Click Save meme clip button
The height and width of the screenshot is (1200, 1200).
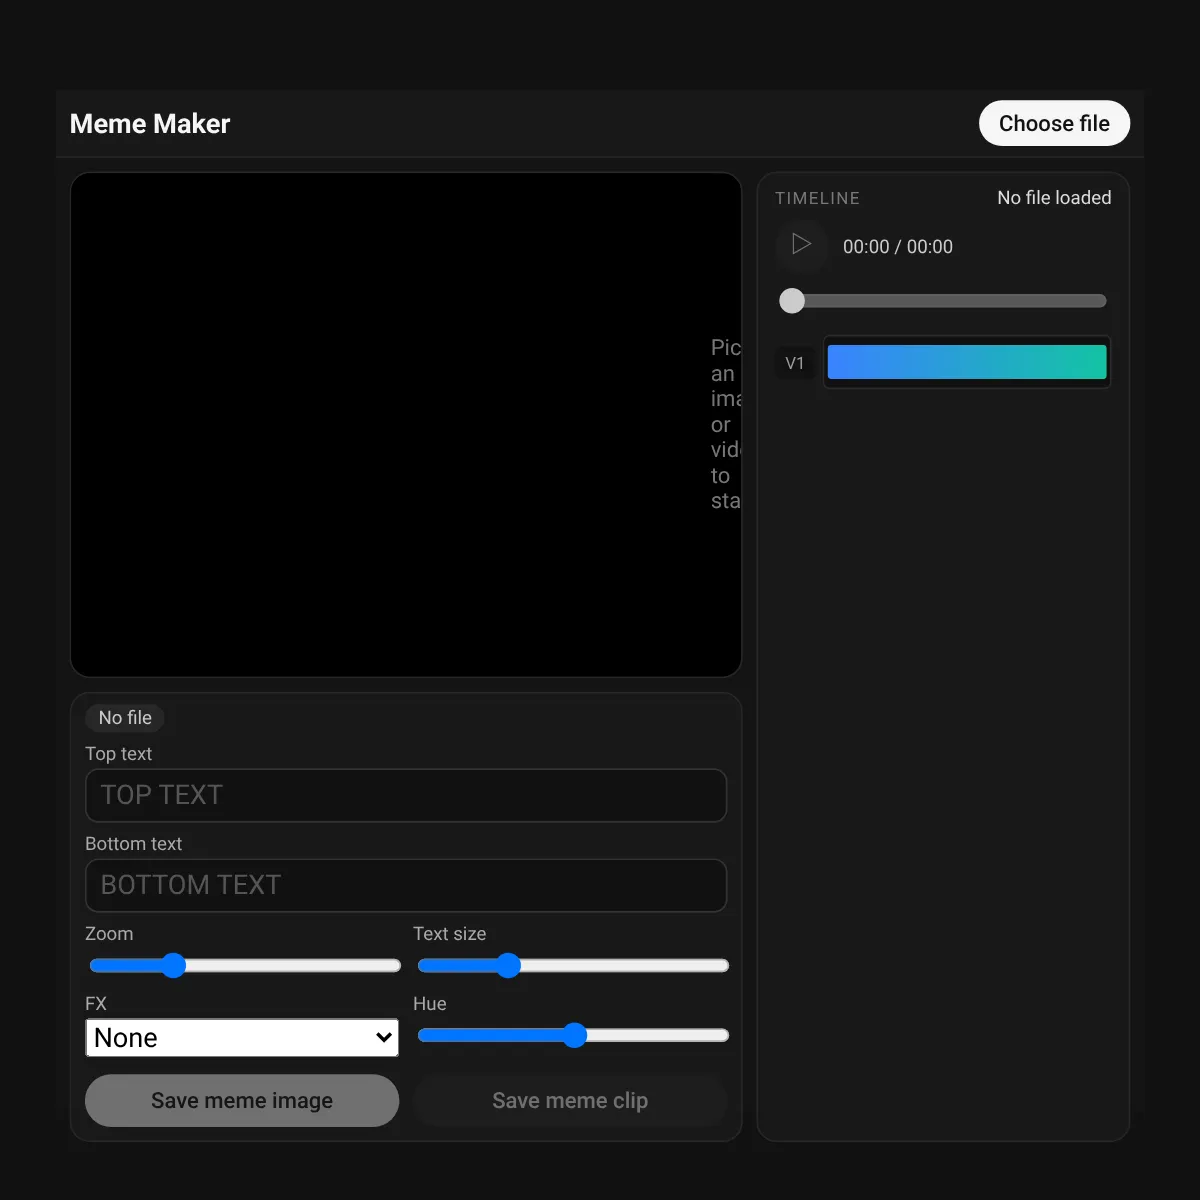pyautogui.click(x=570, y=1100)
